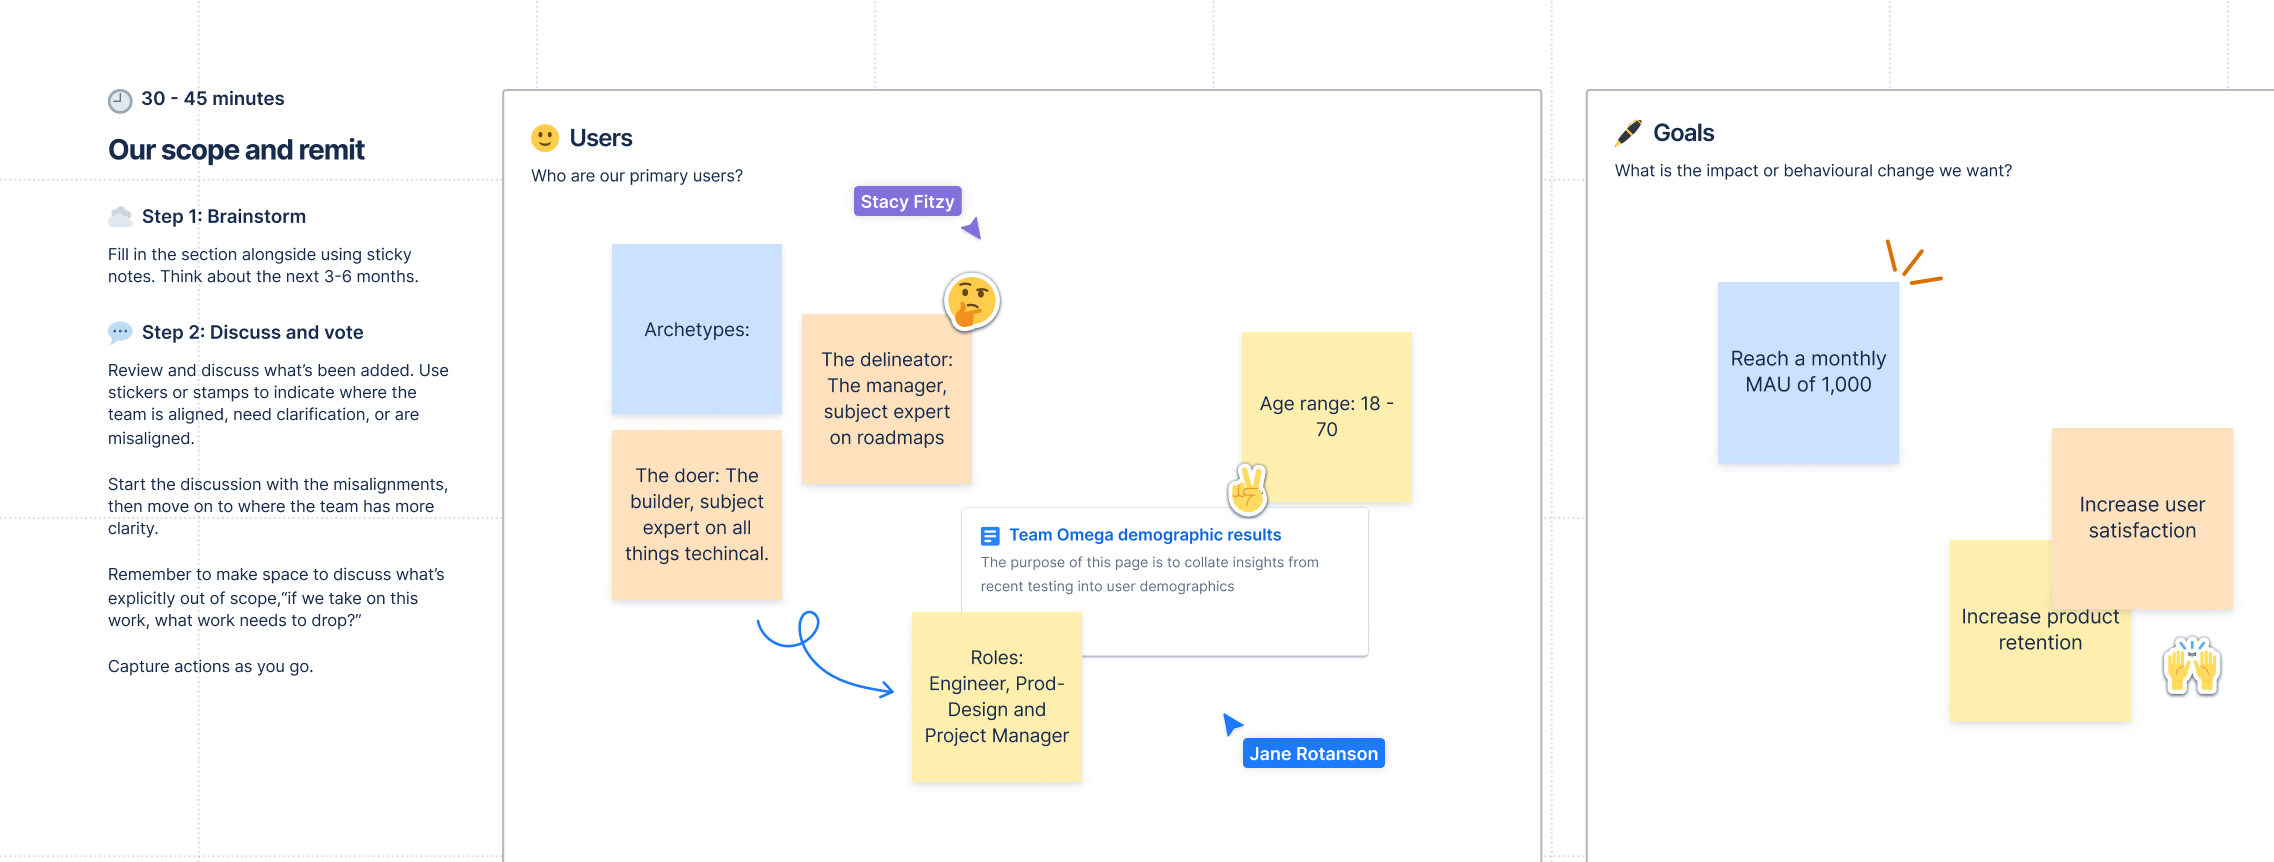Click the page icon on demographic results card
Viewport: 2274px width, 862px height.
click(x=990, y=536)
